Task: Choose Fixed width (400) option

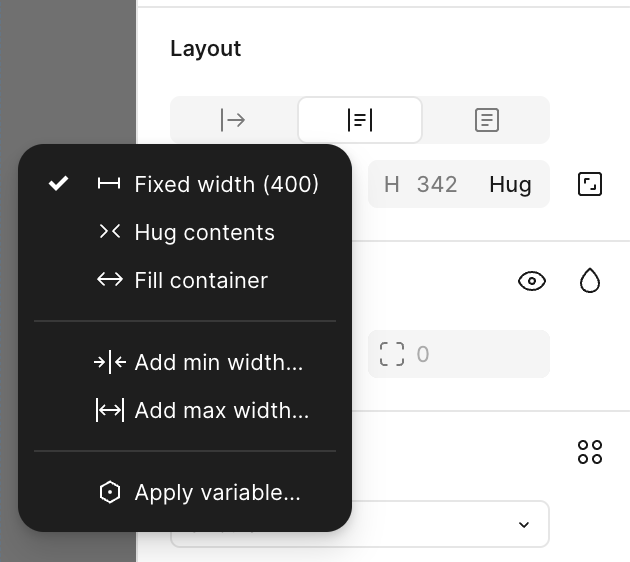Action: (x=226, y=184)
